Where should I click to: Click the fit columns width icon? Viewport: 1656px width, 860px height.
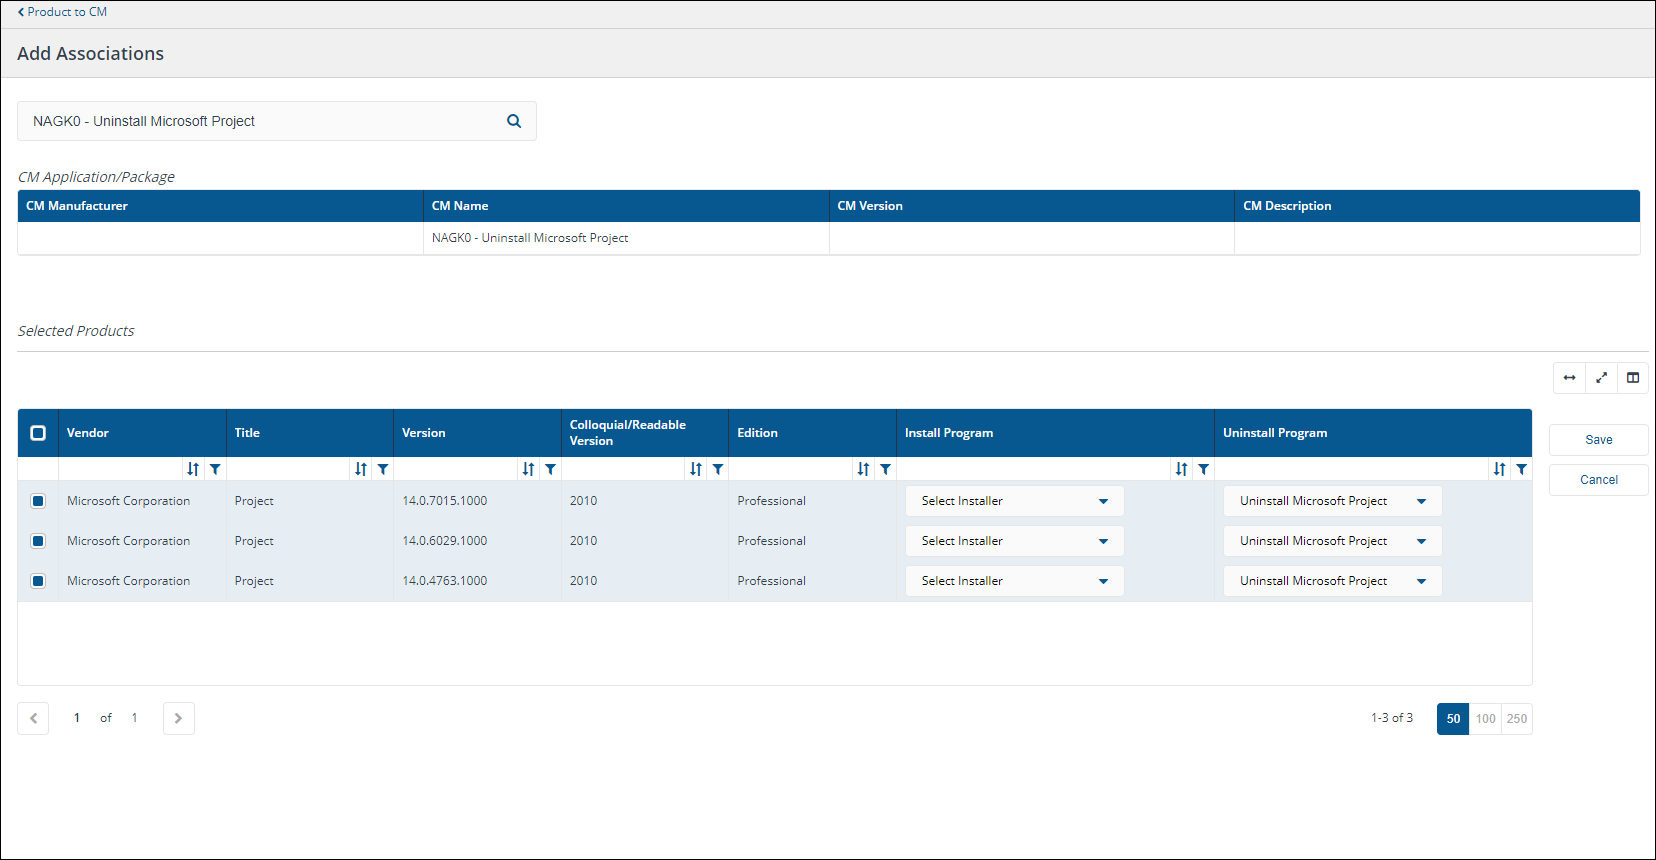[1569, 378]
